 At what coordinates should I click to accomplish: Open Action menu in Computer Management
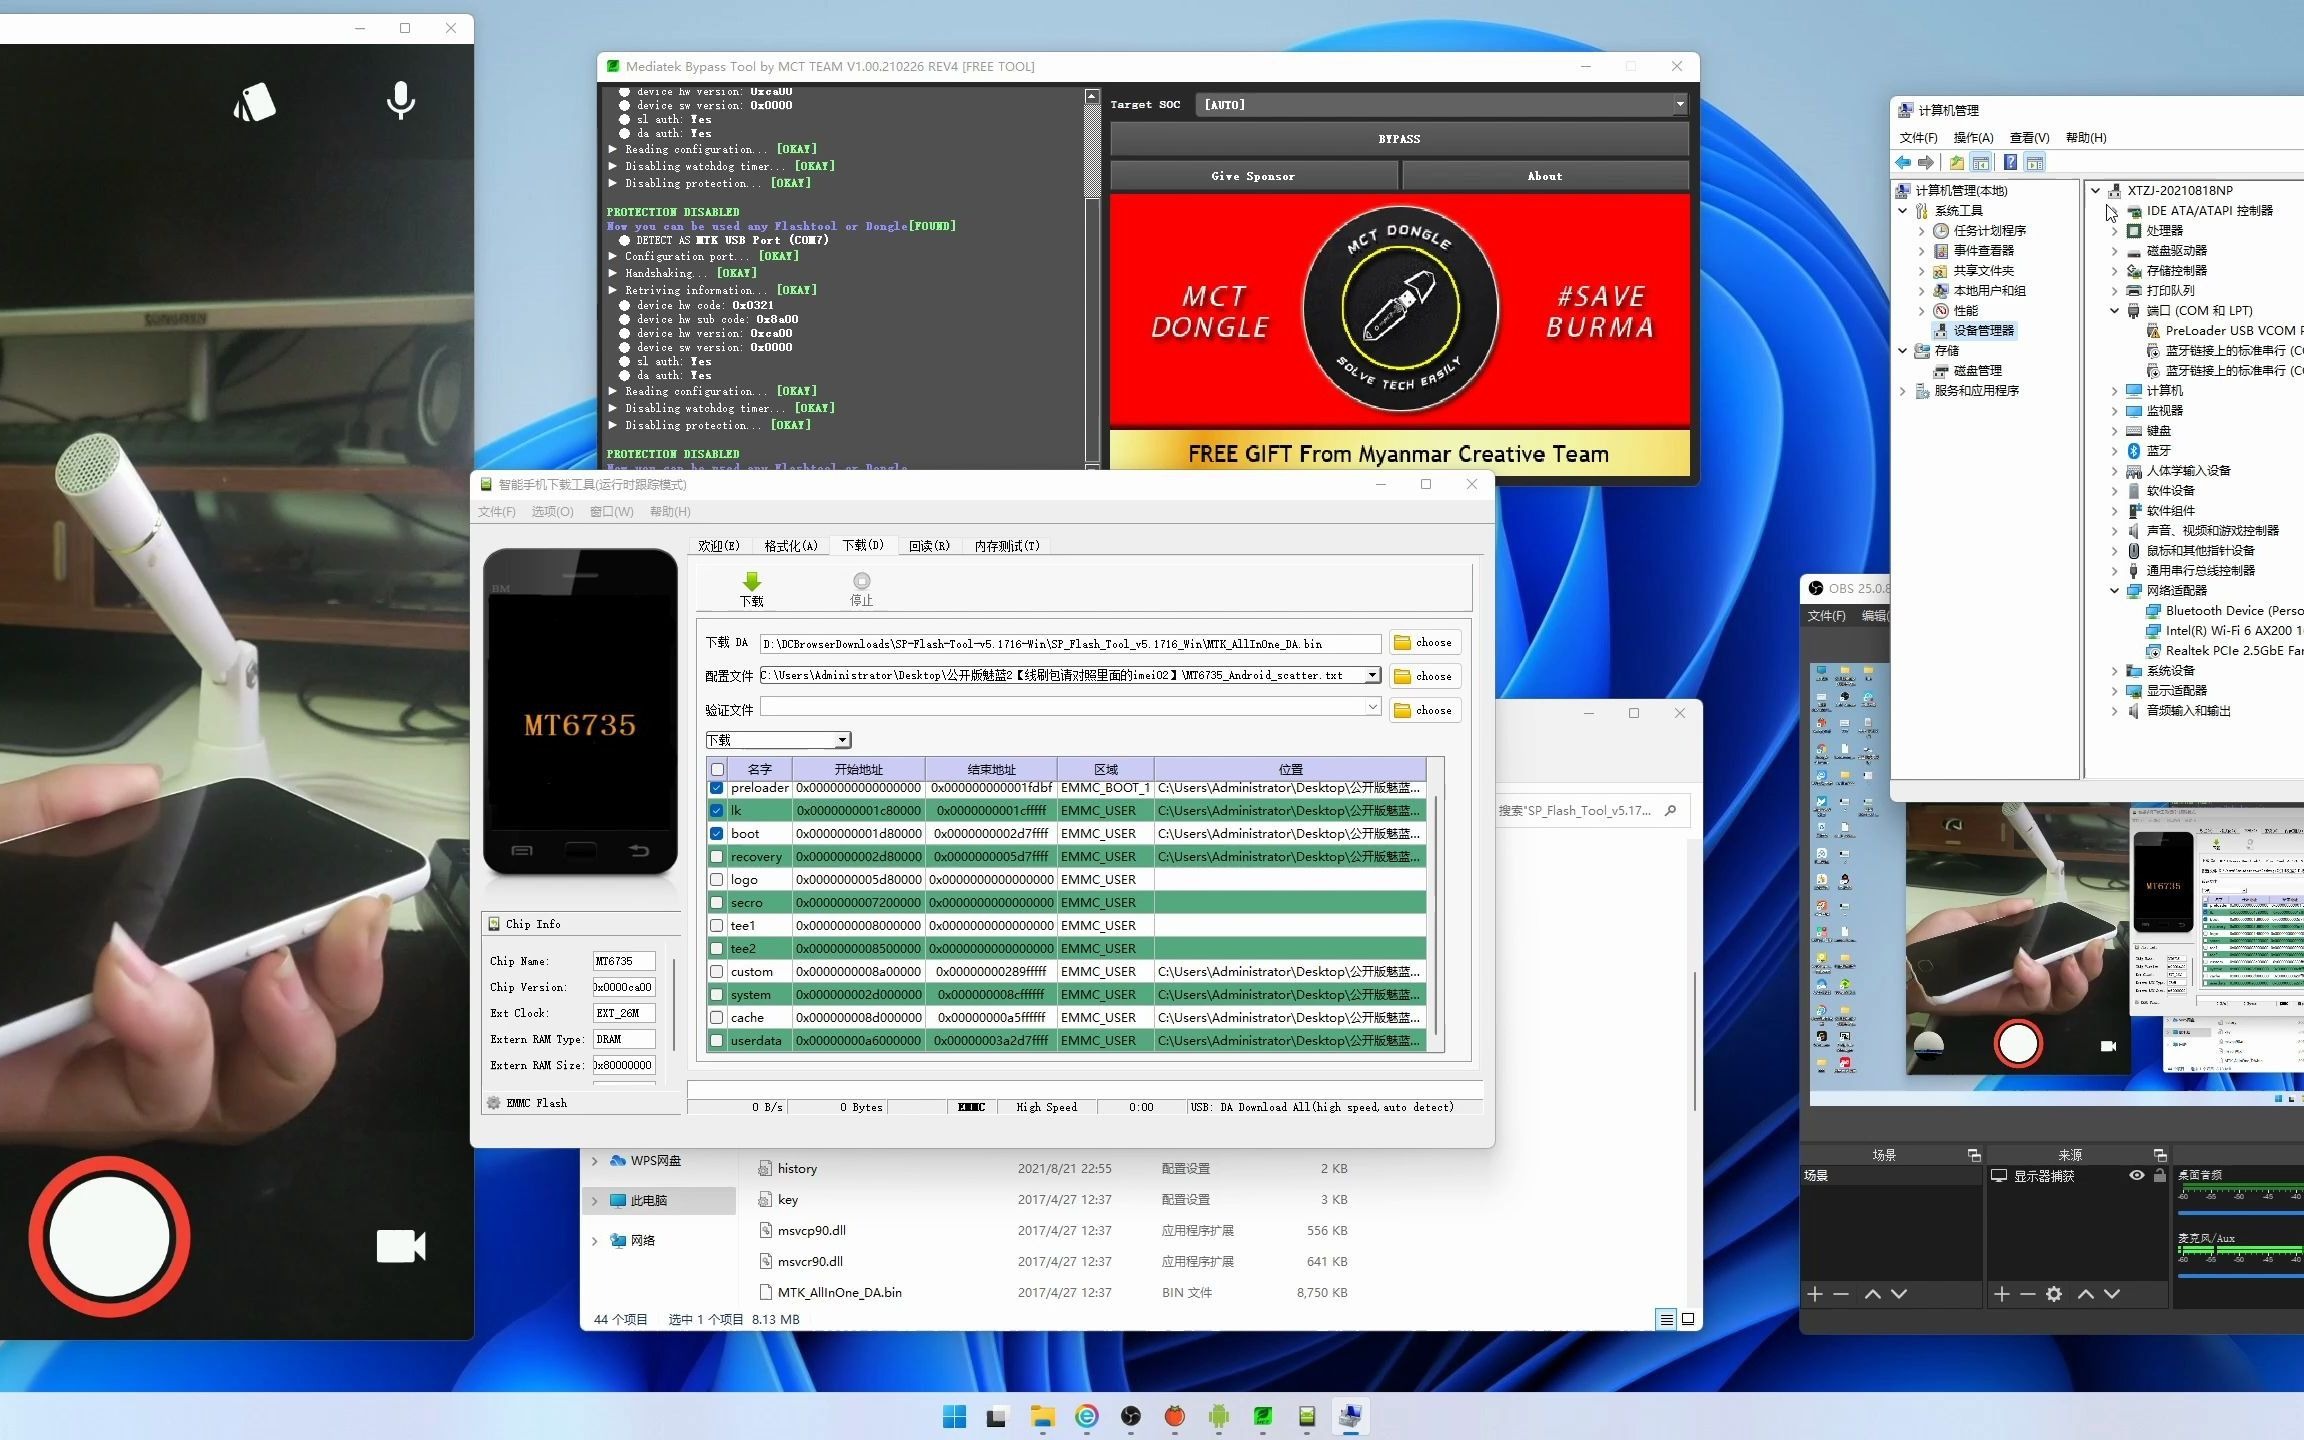pyautogui.click(x=1973, y=137)
